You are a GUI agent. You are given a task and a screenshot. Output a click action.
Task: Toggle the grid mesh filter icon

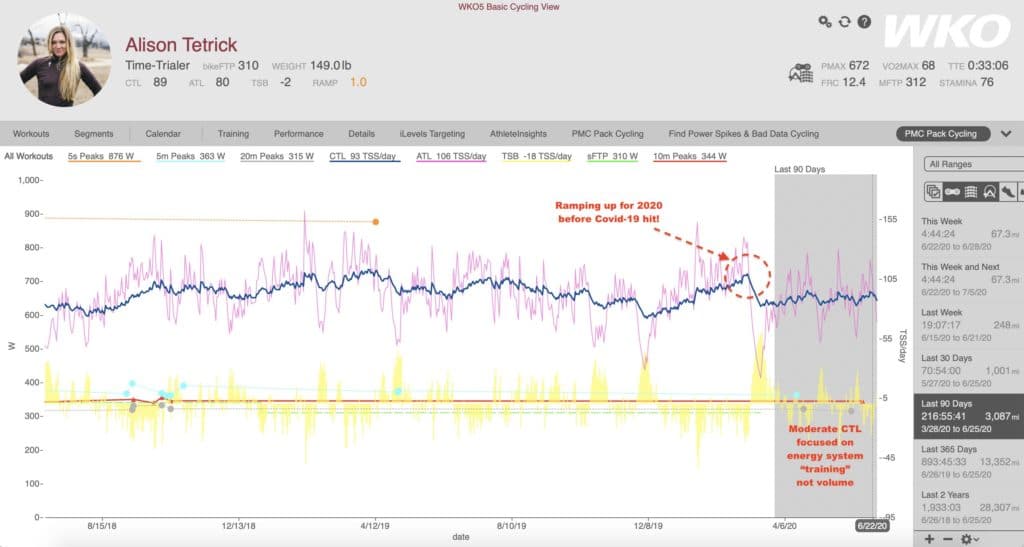point(971,191)
